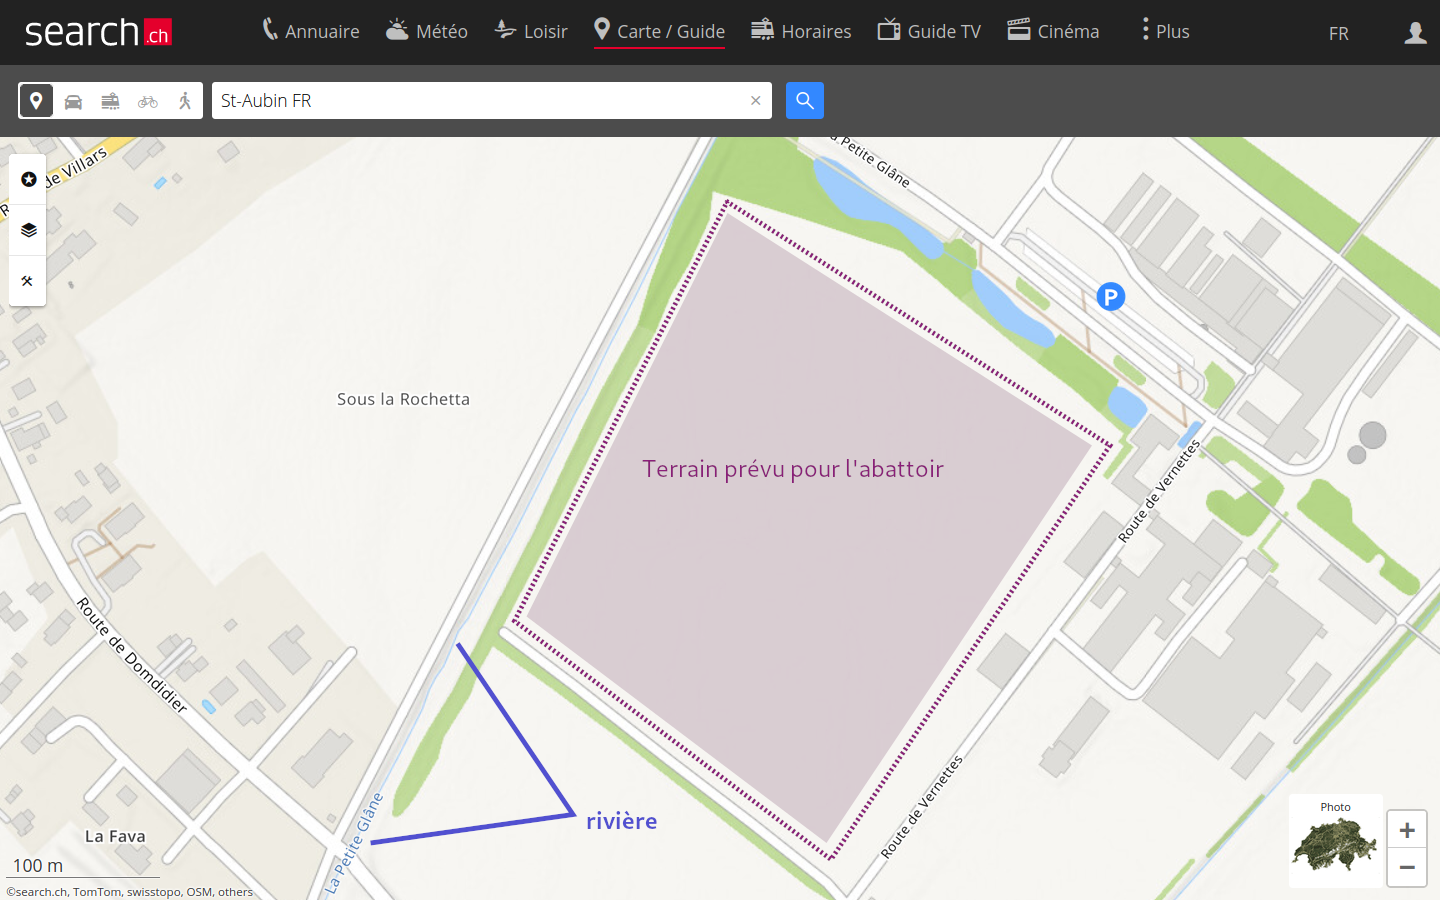Switch to public transport route mode
Image resolution: width=1440 pixels, height=900 pixels.
110,101
